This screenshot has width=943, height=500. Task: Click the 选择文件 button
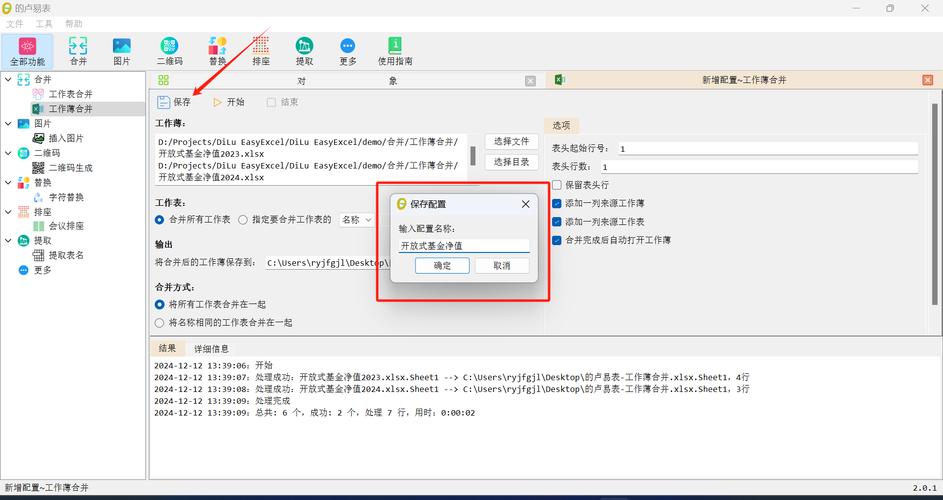(x=511, y=141)
